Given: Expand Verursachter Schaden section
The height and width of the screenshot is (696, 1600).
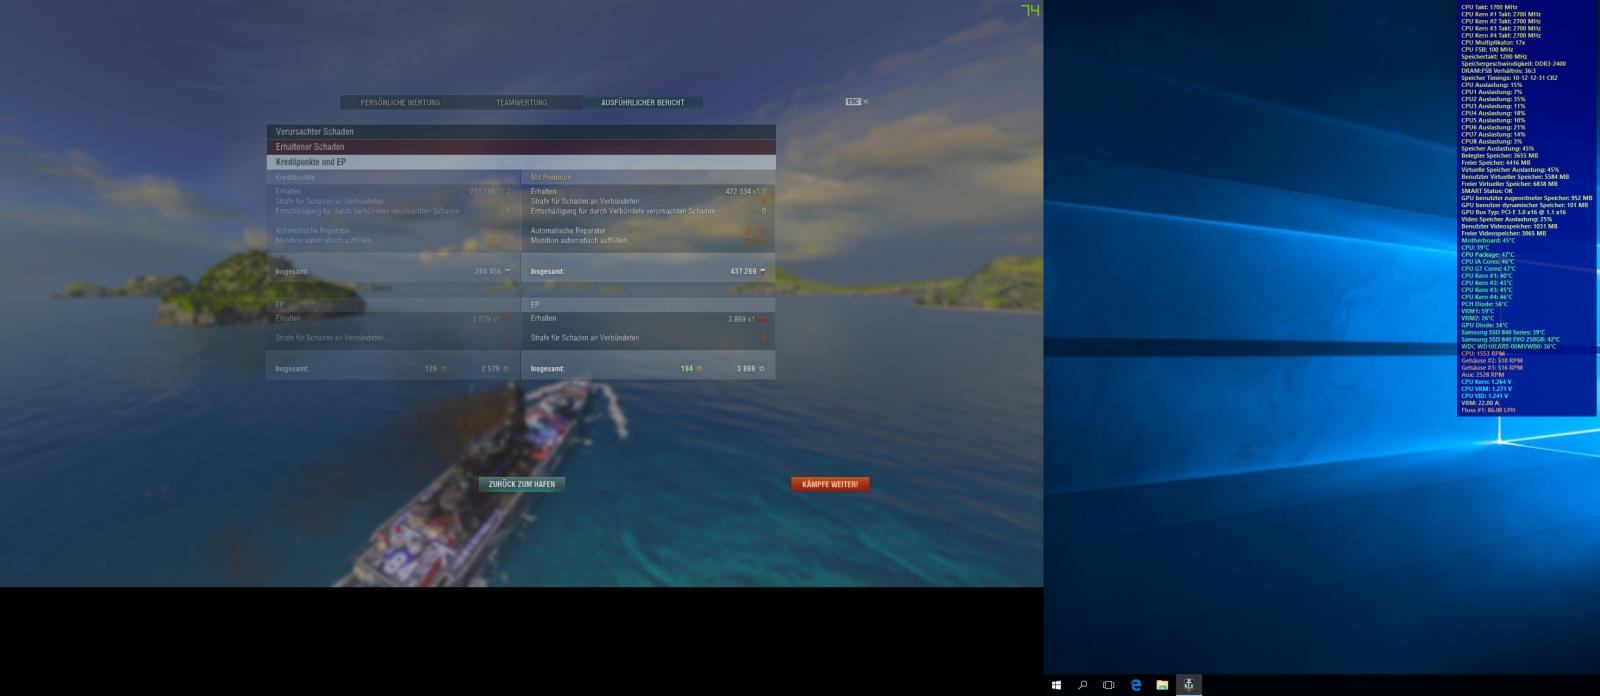Looking at the screenshot, I should tap(521, 131).
